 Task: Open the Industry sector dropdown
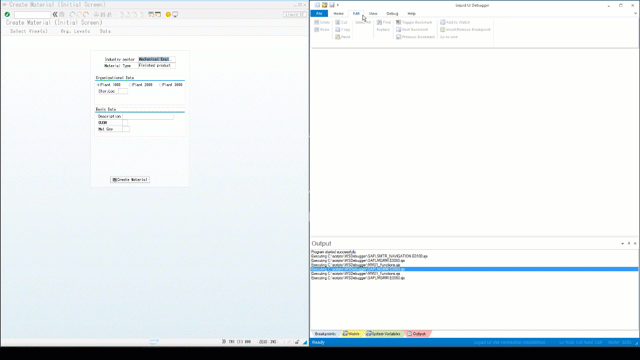[157, 59]
